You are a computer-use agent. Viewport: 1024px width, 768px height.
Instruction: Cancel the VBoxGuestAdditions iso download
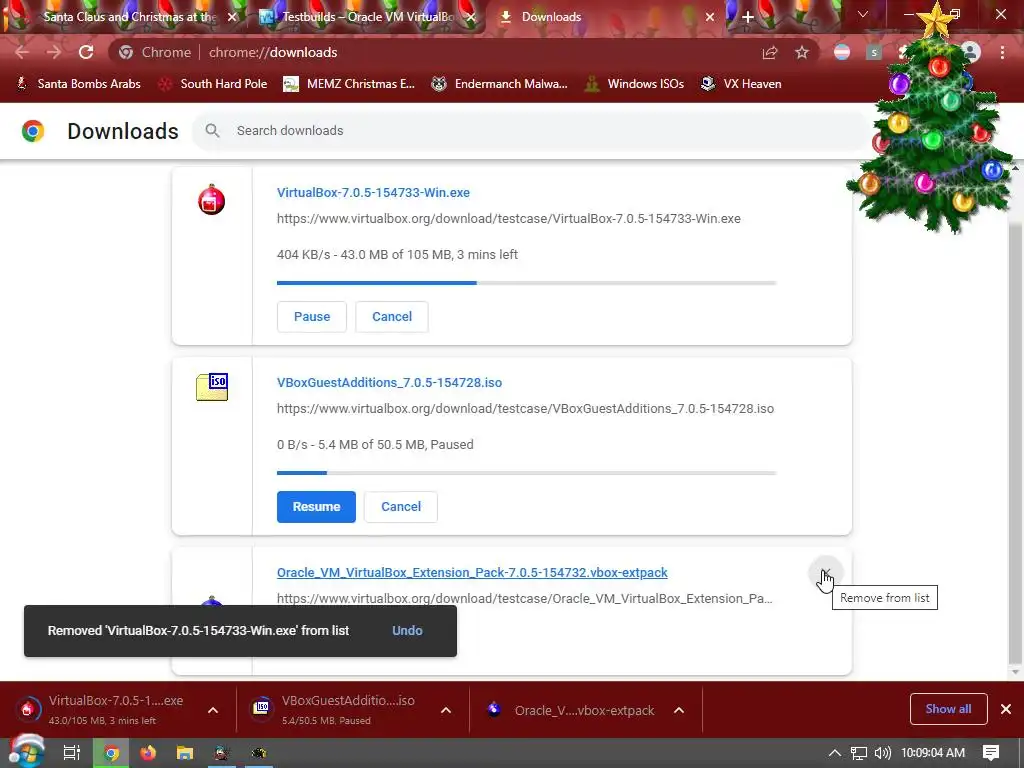point(401,507)
